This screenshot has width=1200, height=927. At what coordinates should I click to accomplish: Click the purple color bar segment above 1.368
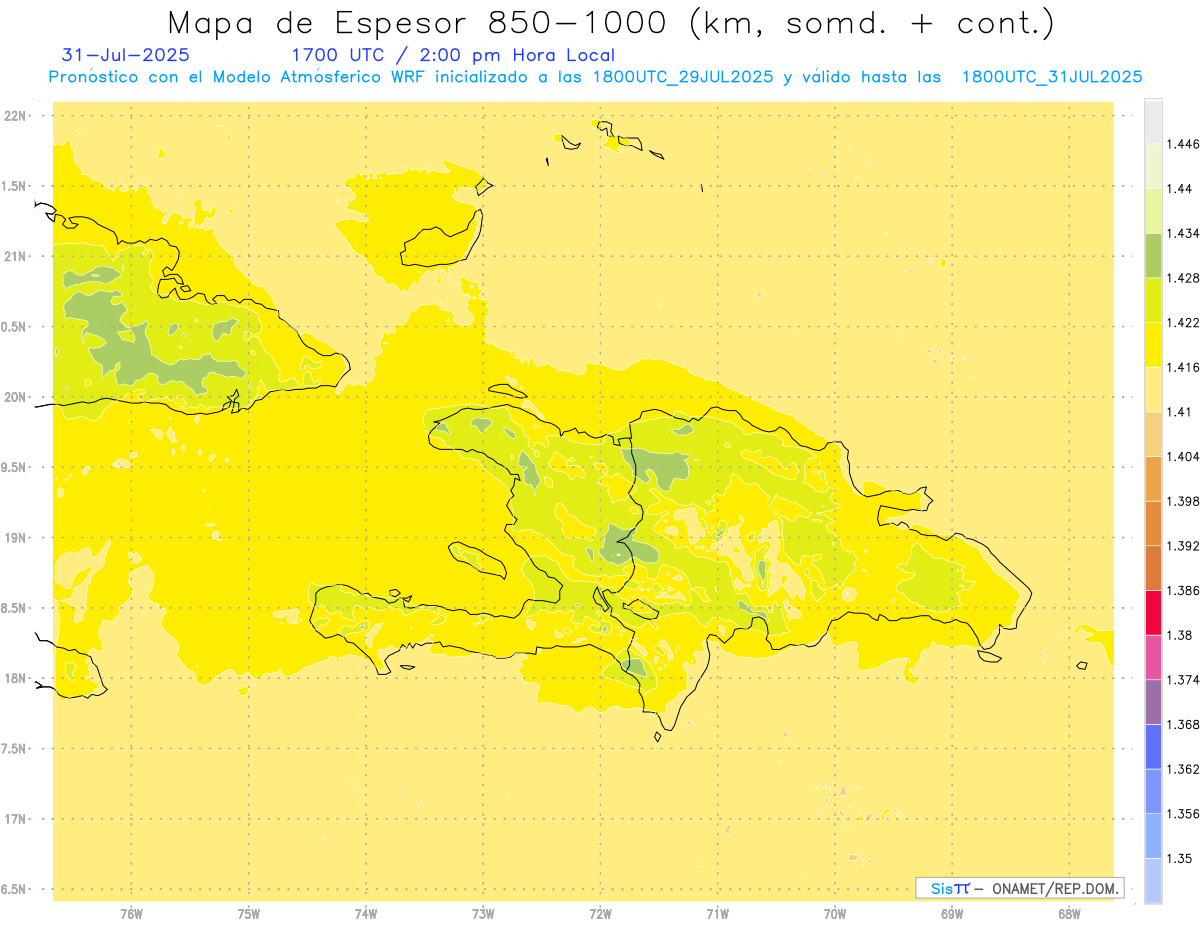point(1153,702)
